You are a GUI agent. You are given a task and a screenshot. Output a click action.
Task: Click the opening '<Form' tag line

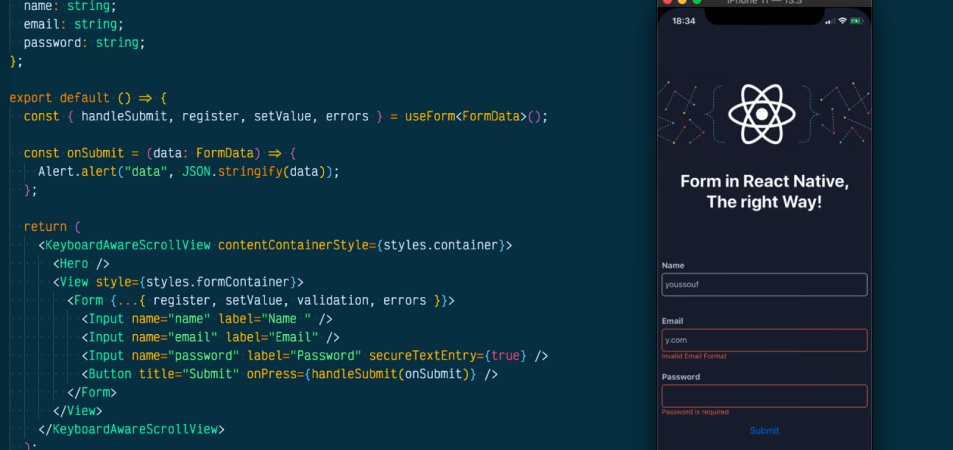[261, 300]
